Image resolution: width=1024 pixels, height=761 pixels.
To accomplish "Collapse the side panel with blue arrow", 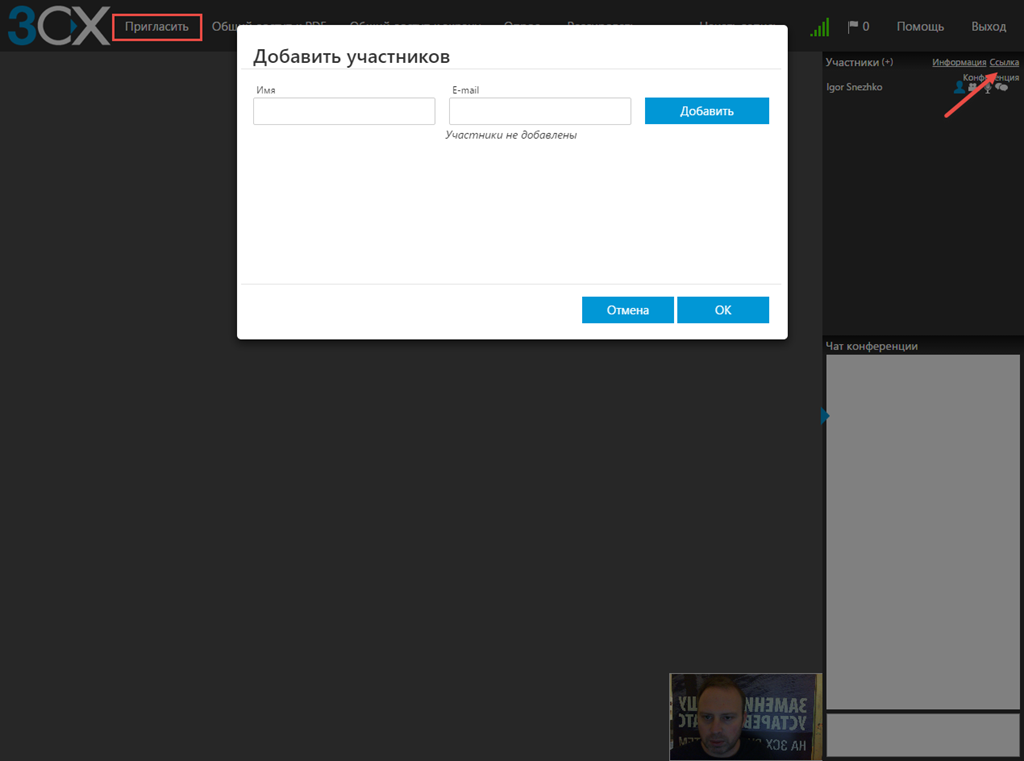I will pos(825,415).
